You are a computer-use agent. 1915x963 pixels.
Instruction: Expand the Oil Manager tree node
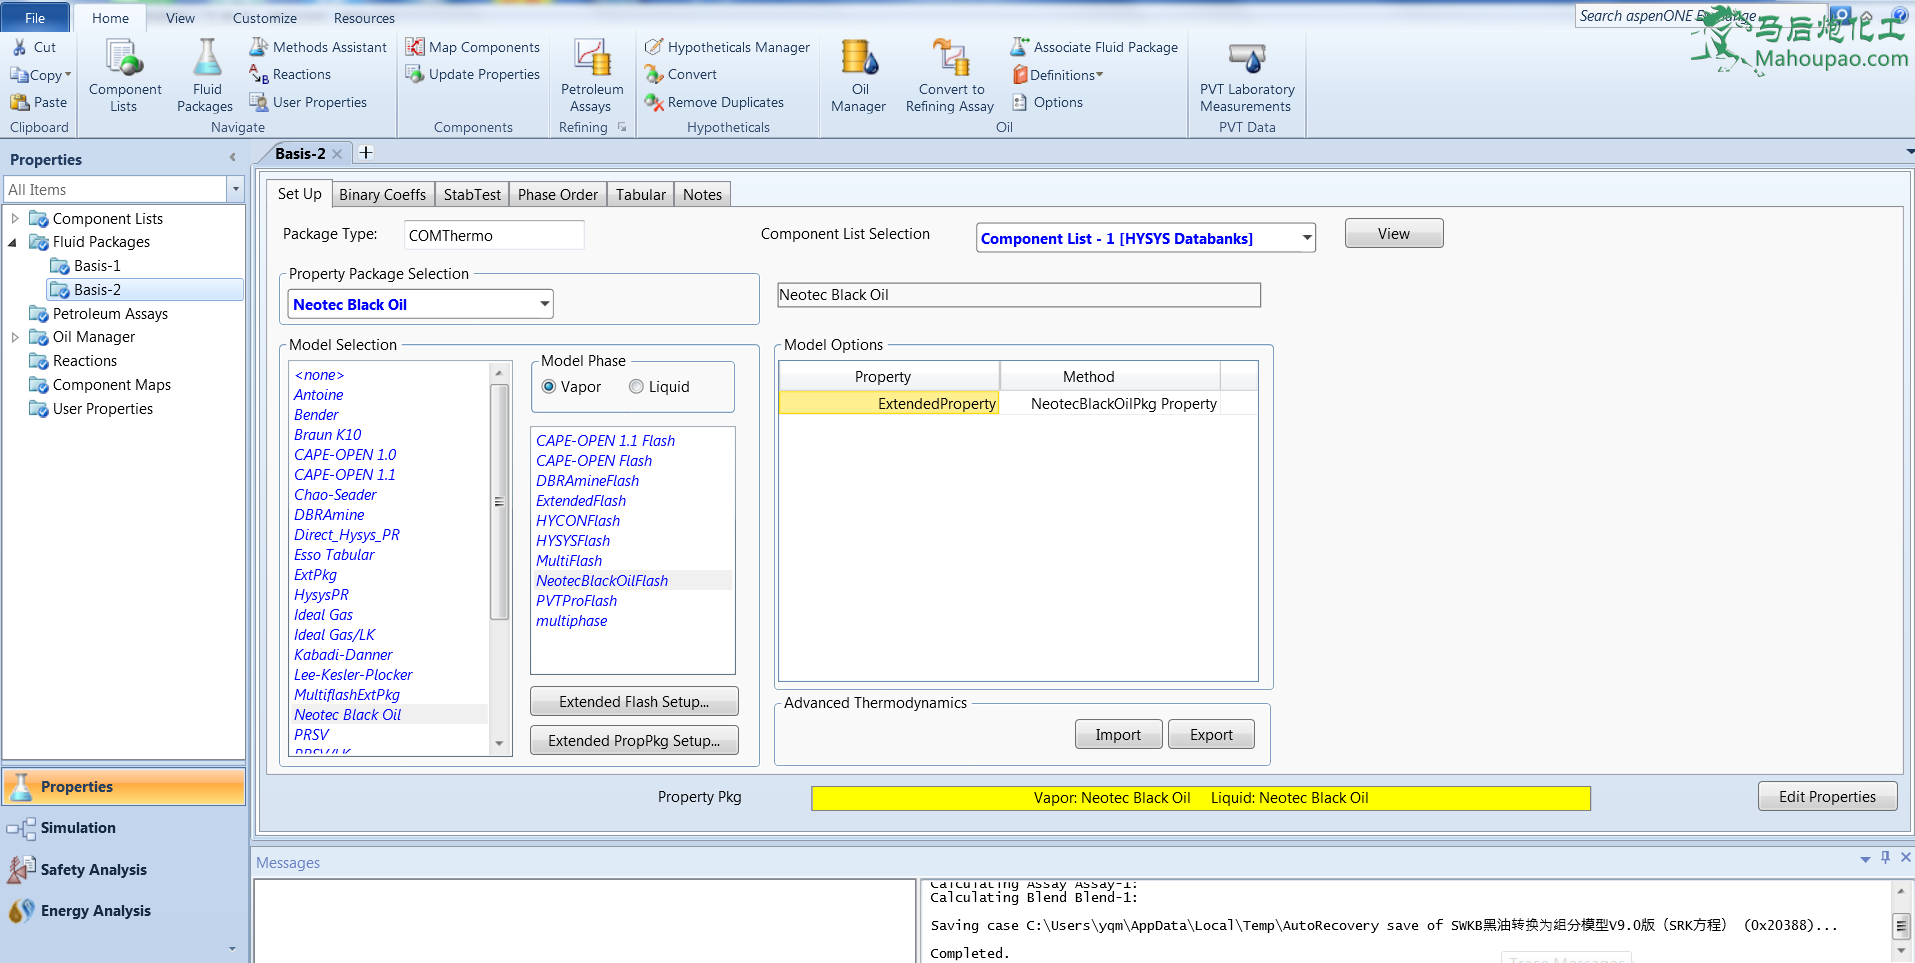coord(15,337)
